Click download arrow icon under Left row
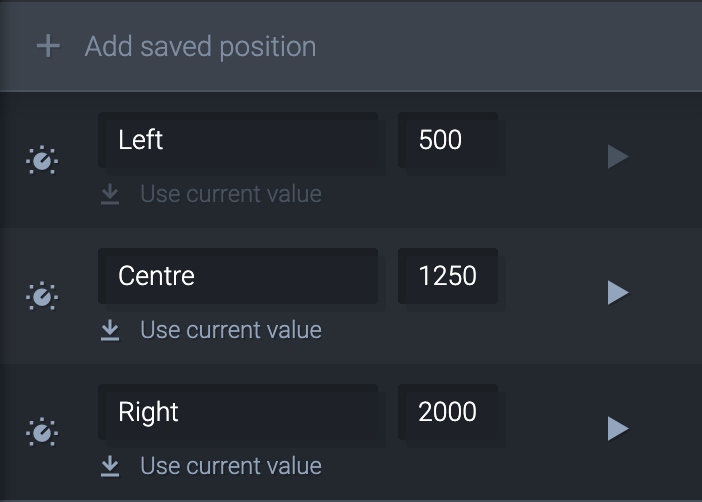This screenshot has width=702, height=502. point(110,195)
